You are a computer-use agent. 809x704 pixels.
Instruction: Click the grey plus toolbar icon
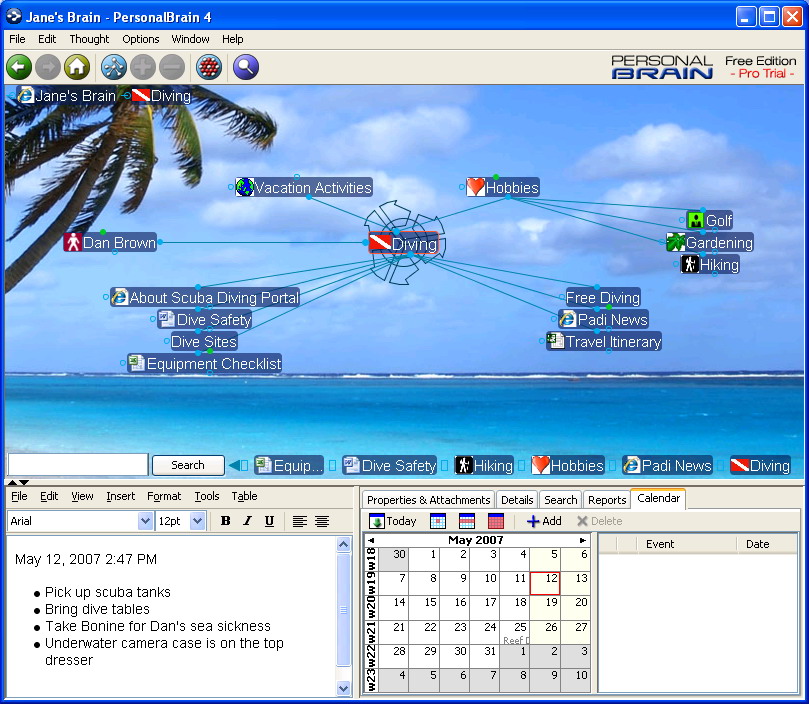coord(143,67)
